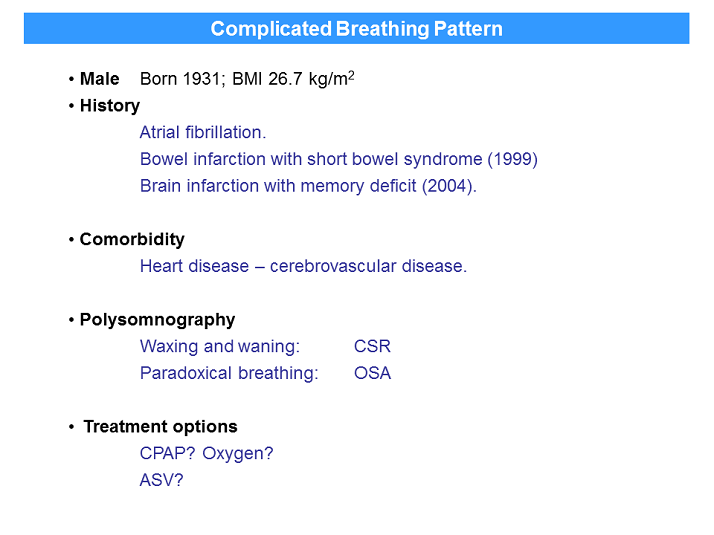Image resolution: width=714 pixels, height=535 pixels.
Task: Click the Paradoxical breathing label
Action: point(229,373)
